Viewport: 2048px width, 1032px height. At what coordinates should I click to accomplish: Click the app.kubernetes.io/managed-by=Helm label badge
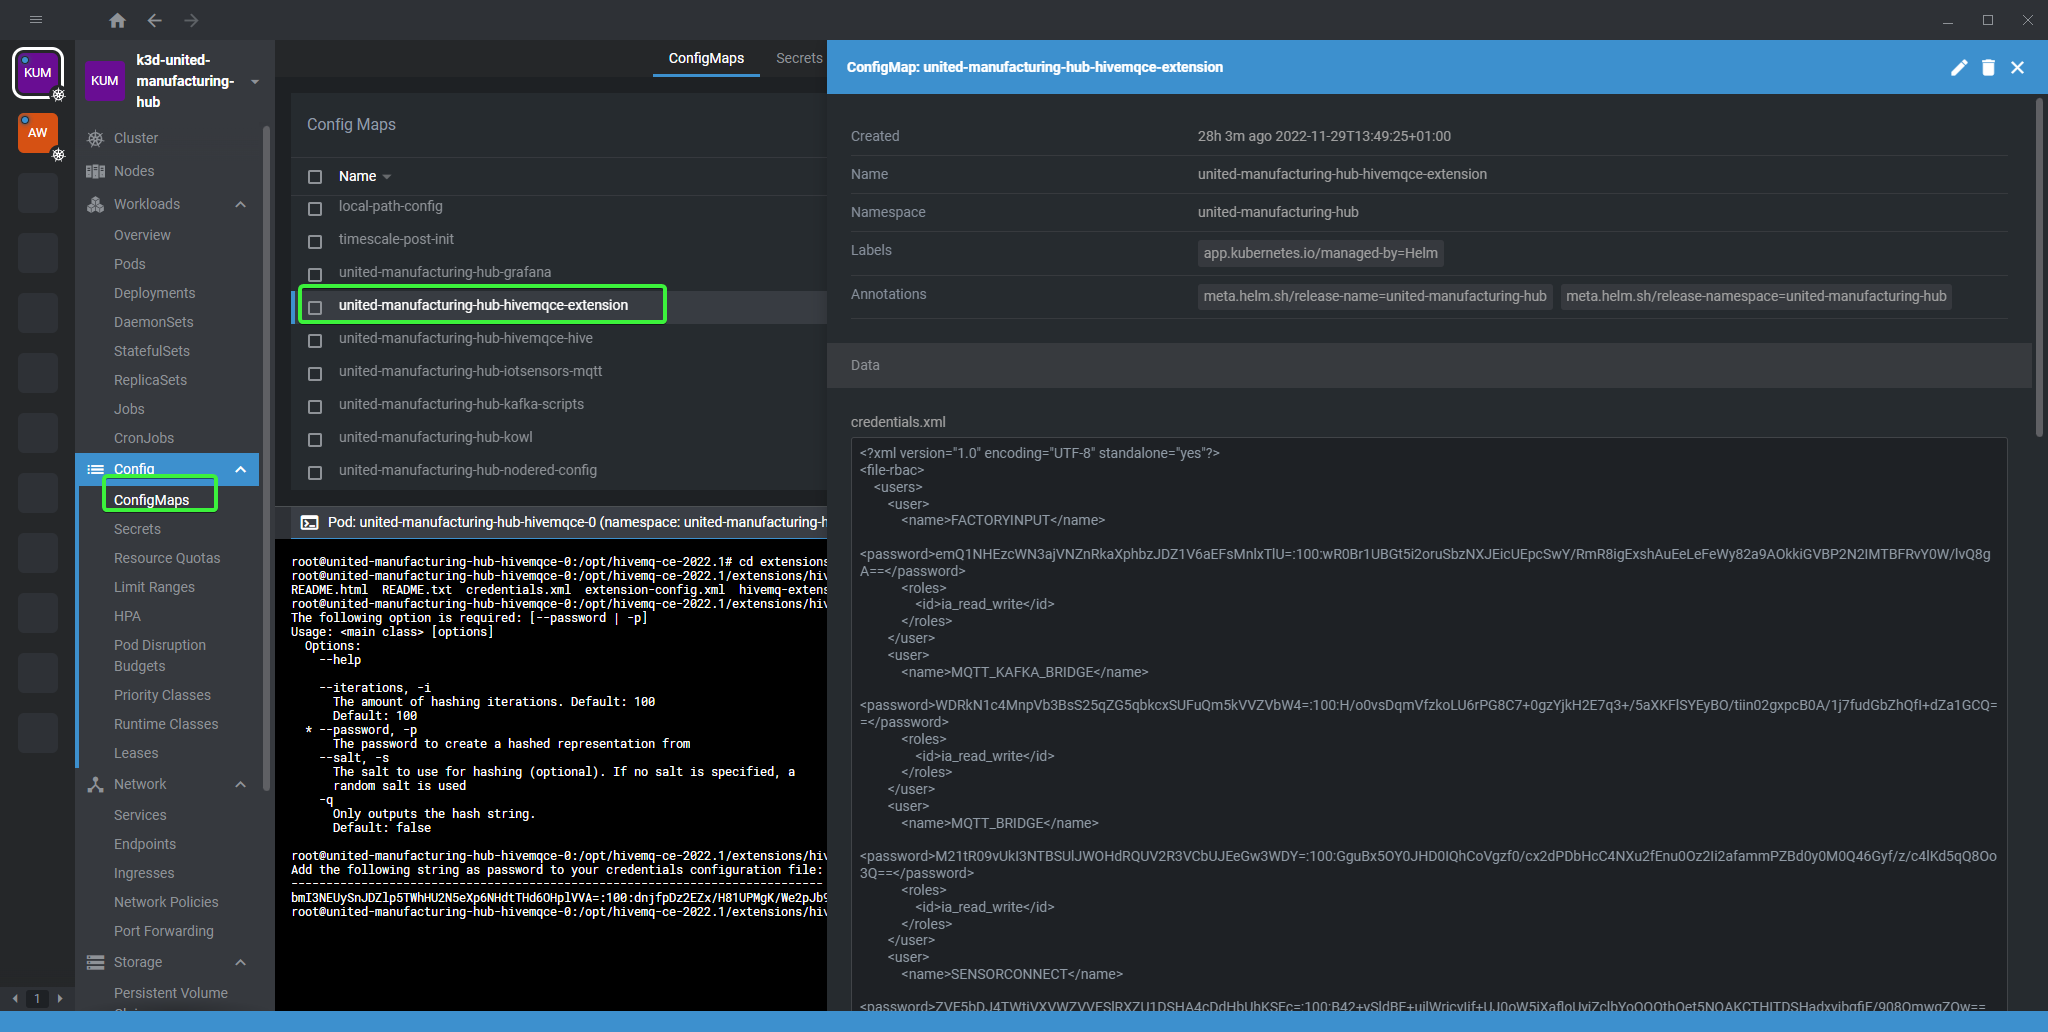[x=1320, y=253]
